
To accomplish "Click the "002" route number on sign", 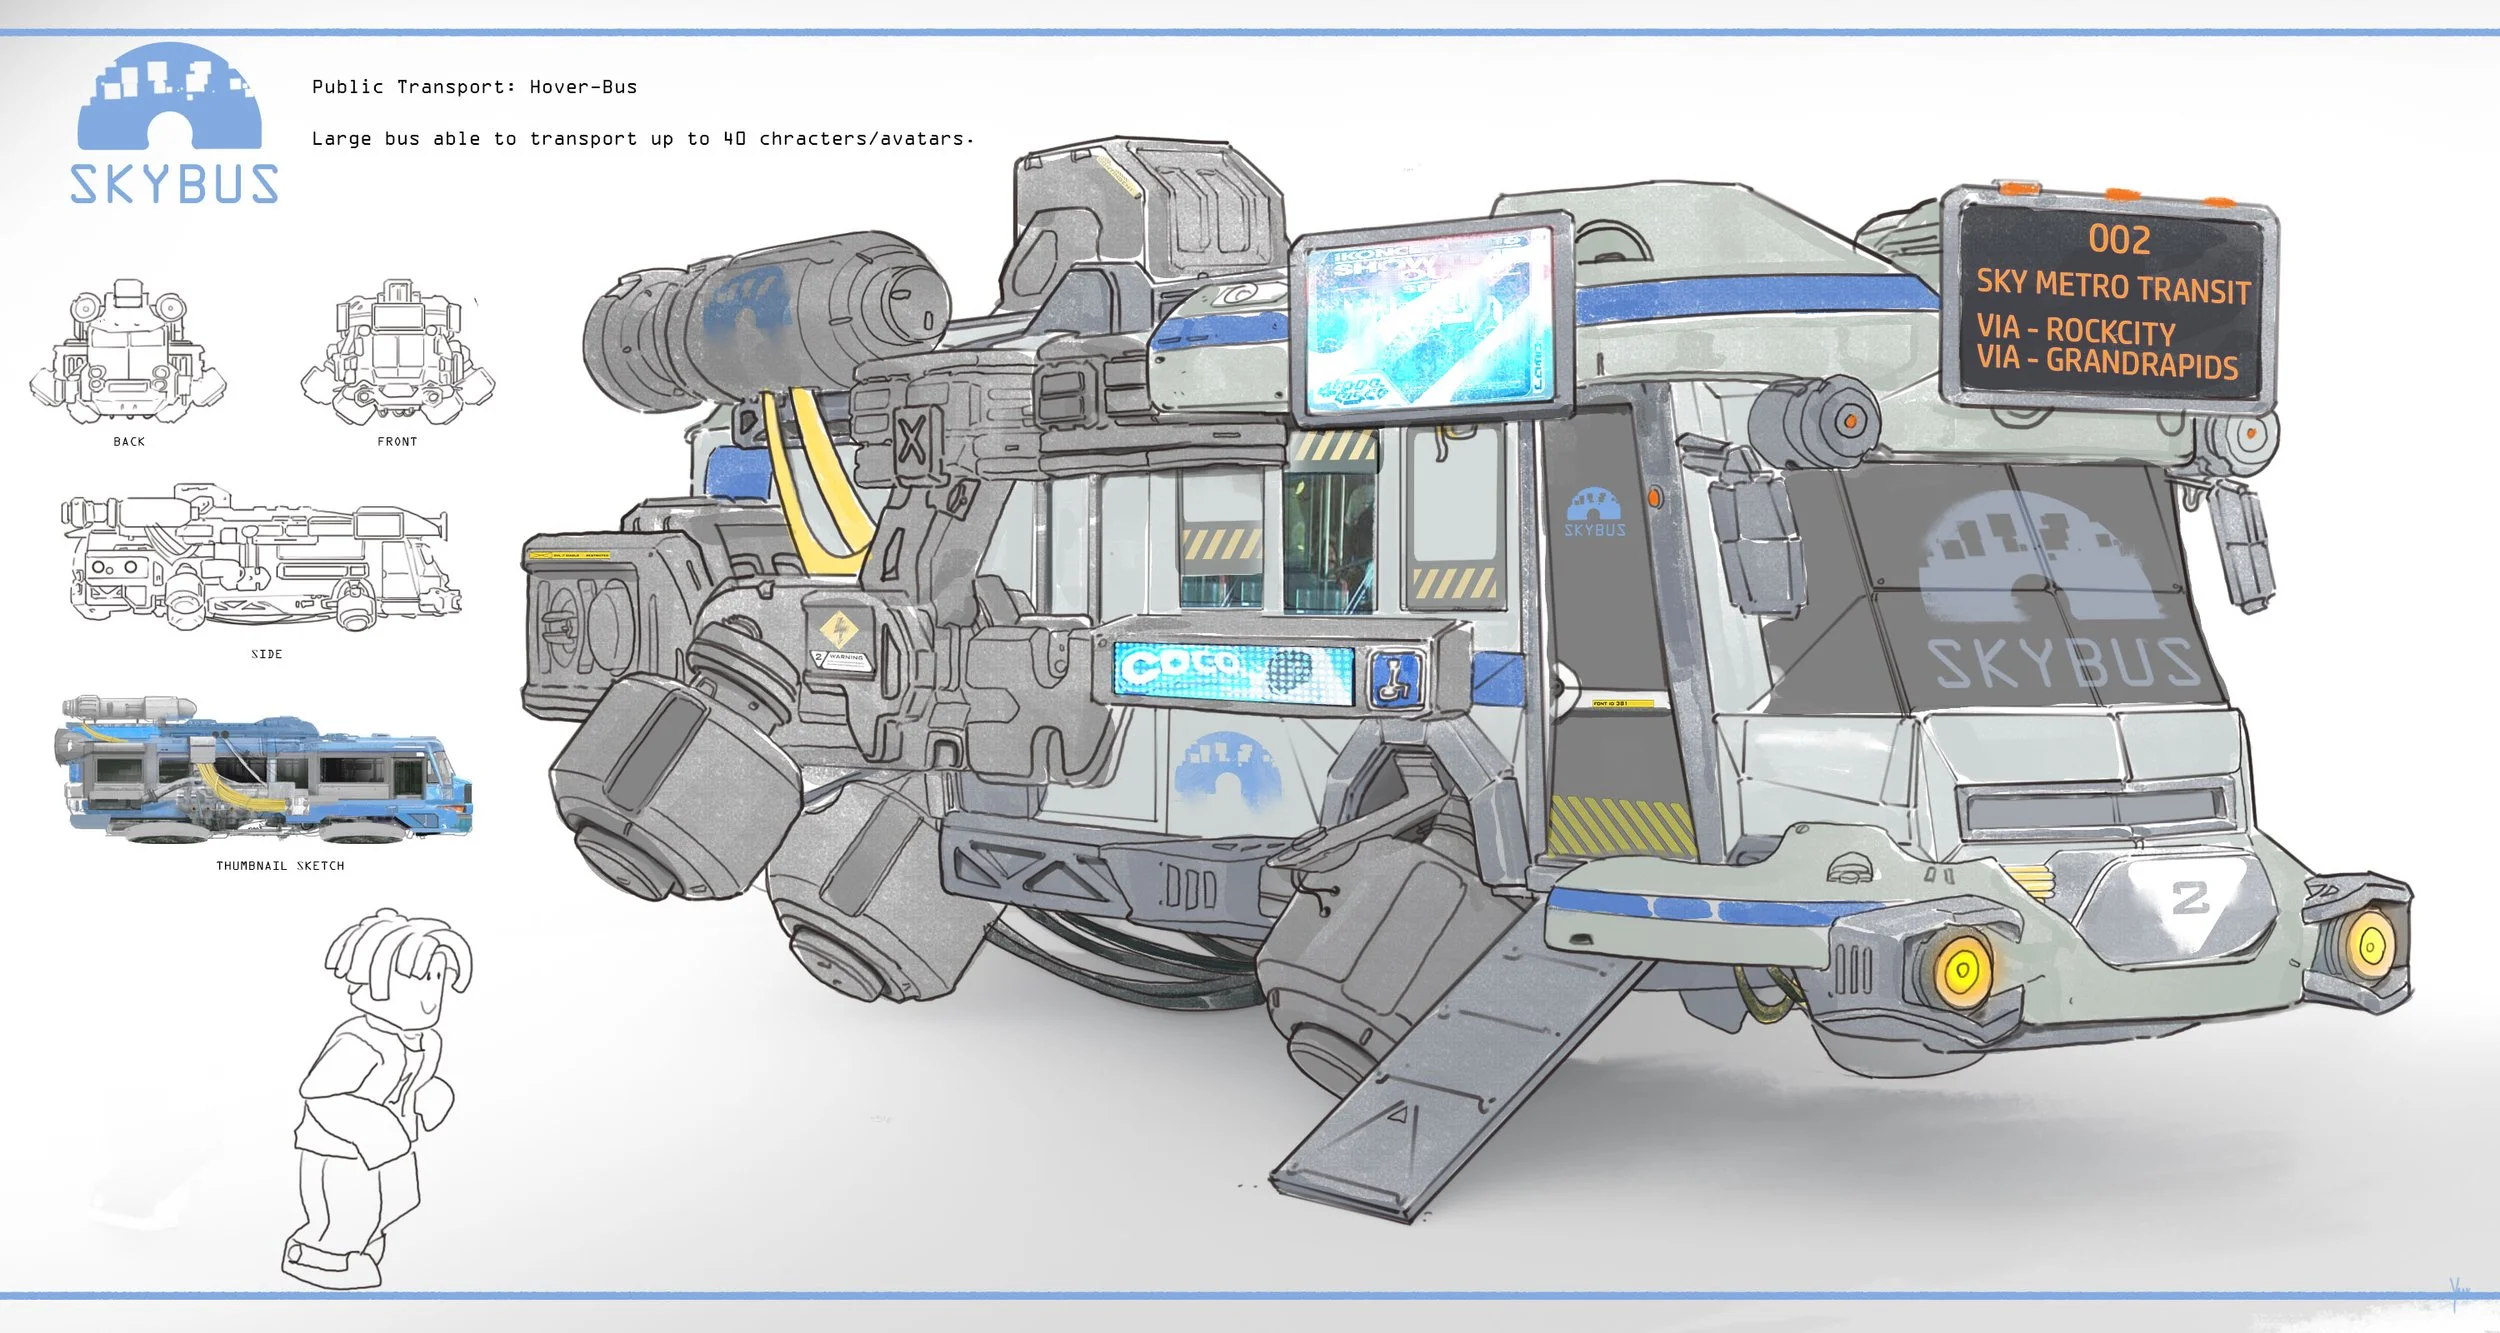I will click(2118, 240).
